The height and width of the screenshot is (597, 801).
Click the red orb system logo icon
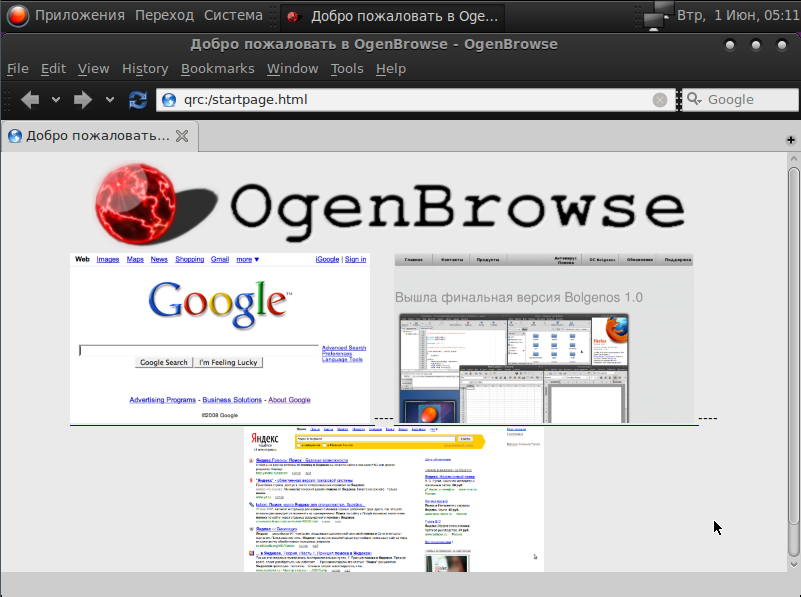(18, 15)
